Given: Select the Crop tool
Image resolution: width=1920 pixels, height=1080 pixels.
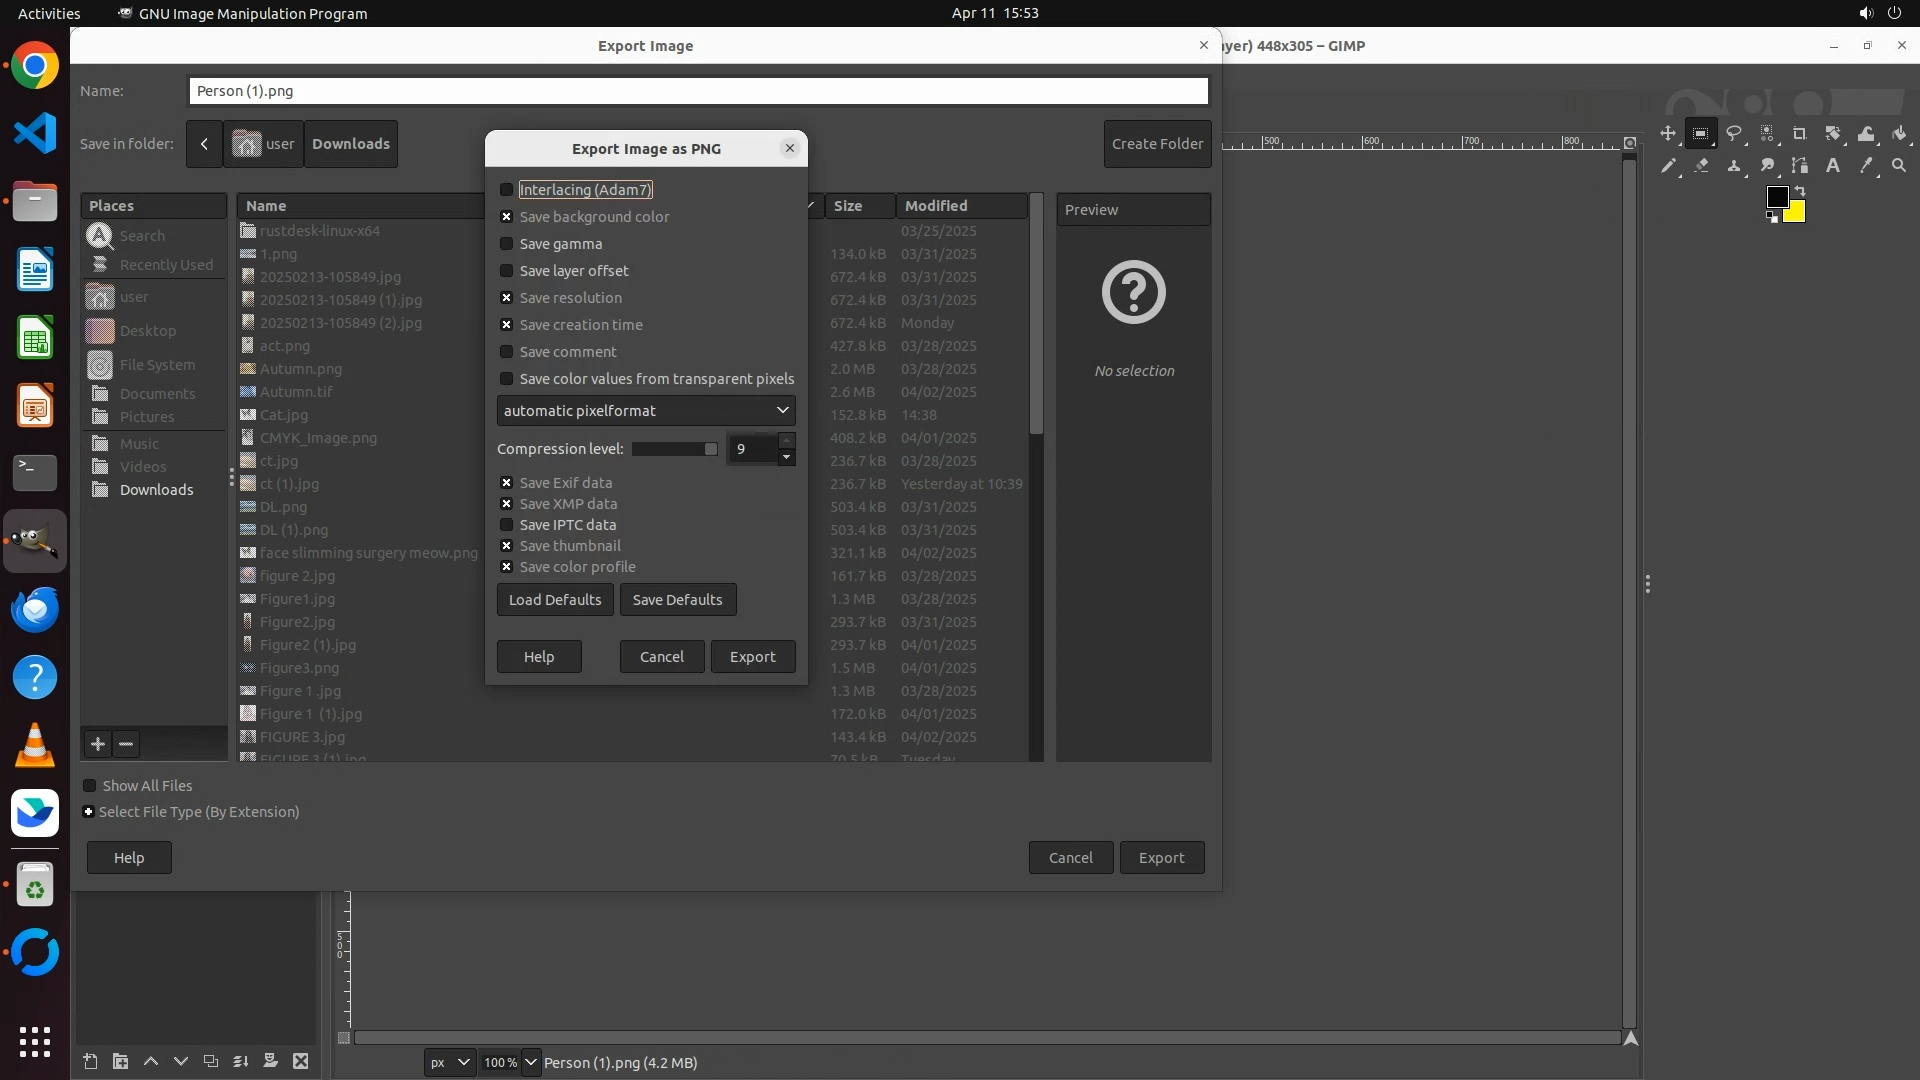Looking at the screenshot, I should pos(1800,133).
